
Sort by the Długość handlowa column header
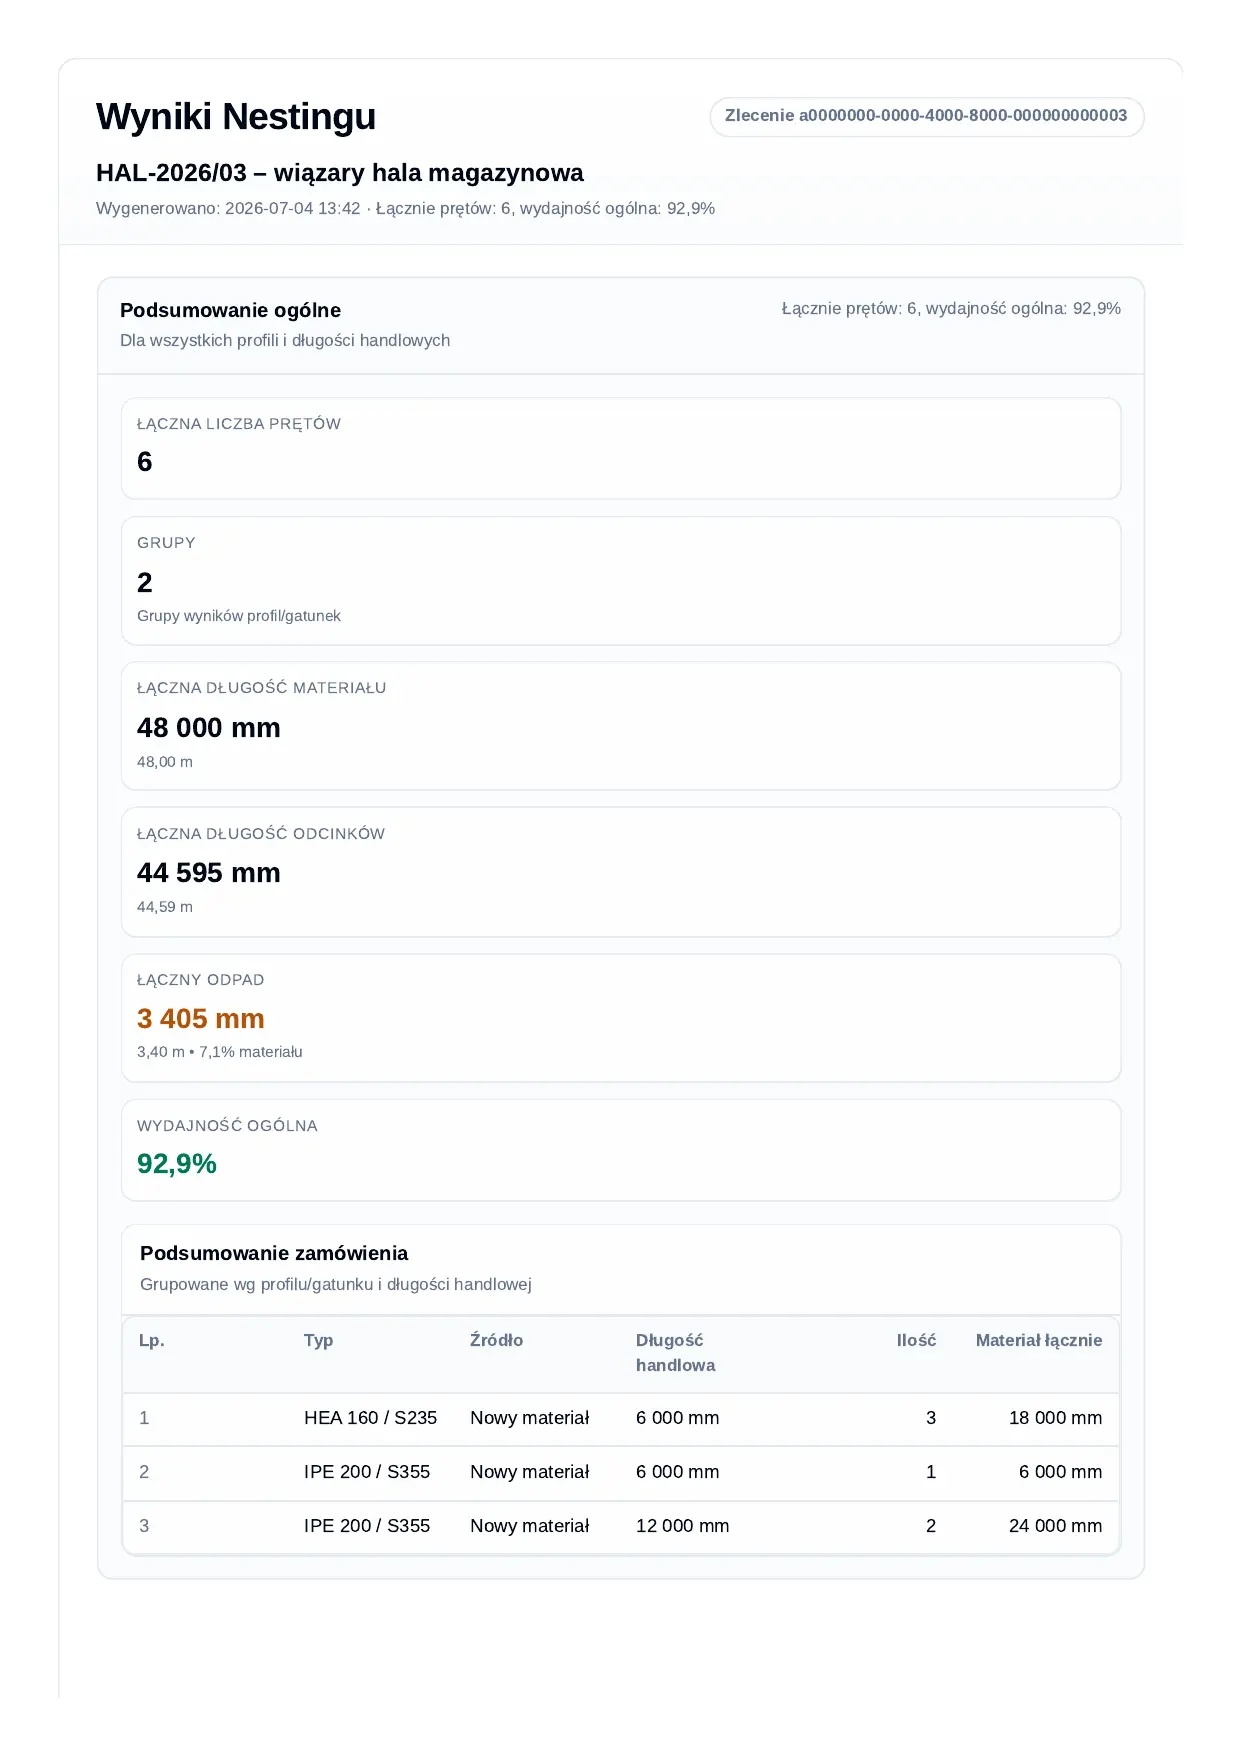click(x=676, y=1353)
